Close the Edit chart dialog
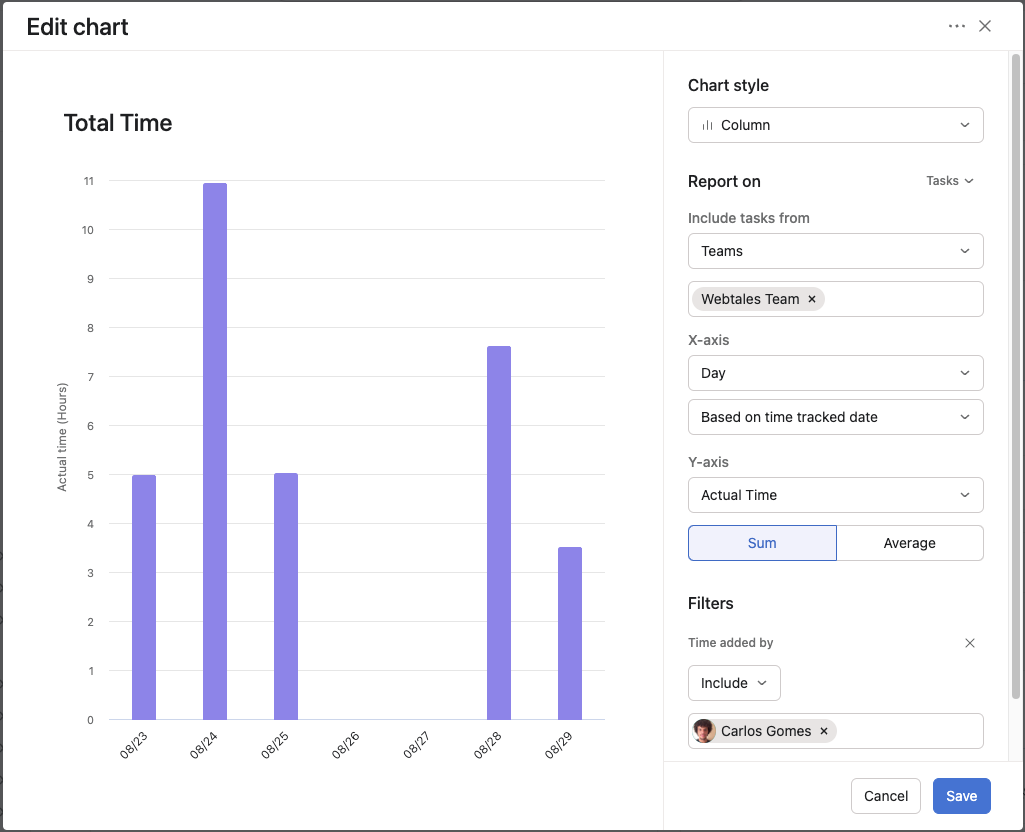 tap(985, 26)
